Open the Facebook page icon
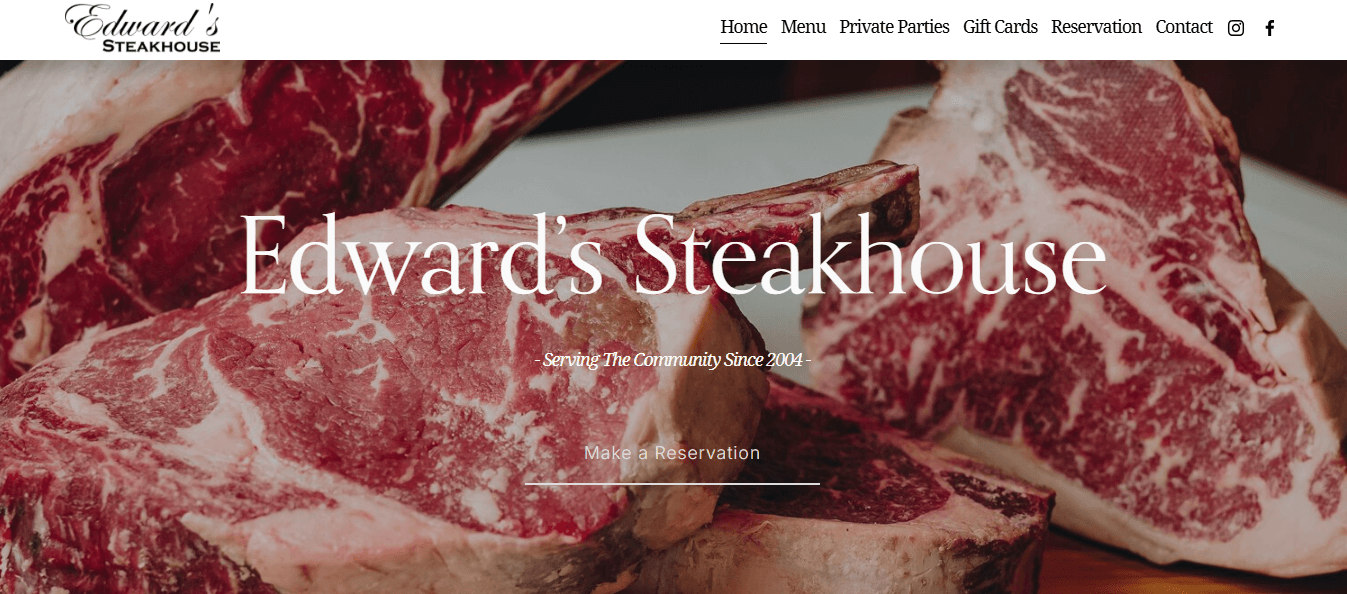Viewport: 1347px width, 594px height. (x=1270, y=28)
